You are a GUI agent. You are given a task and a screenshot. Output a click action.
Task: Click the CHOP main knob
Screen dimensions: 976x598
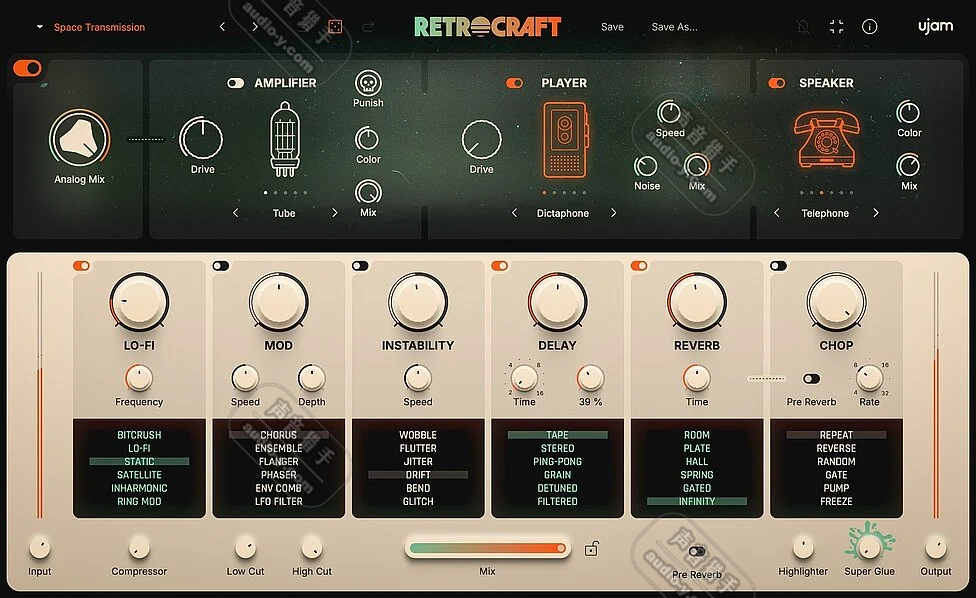pos(836,302)
